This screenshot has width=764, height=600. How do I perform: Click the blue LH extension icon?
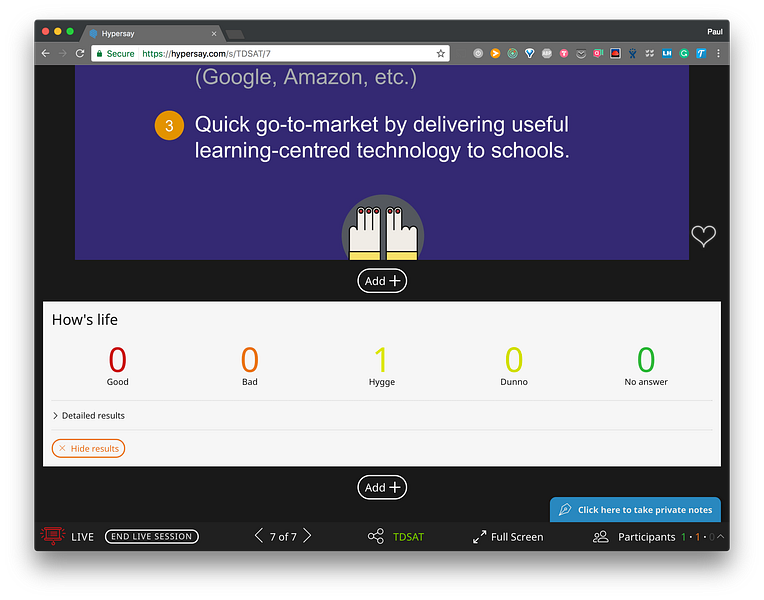point(667,54)
